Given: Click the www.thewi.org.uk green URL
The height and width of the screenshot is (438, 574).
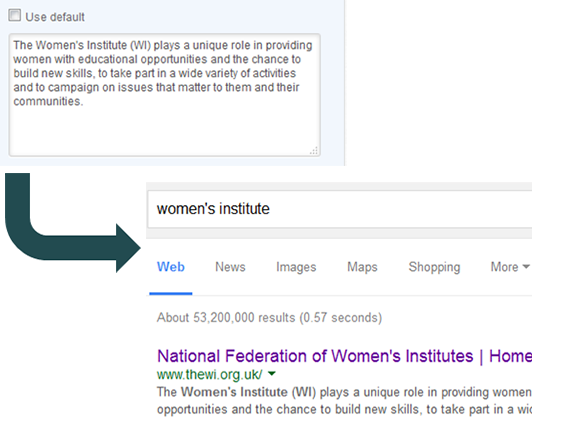Looking at the screenshot, I should point(210,375).
